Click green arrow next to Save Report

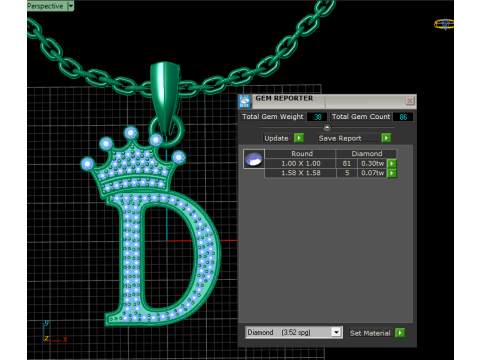tap(386, 138)
